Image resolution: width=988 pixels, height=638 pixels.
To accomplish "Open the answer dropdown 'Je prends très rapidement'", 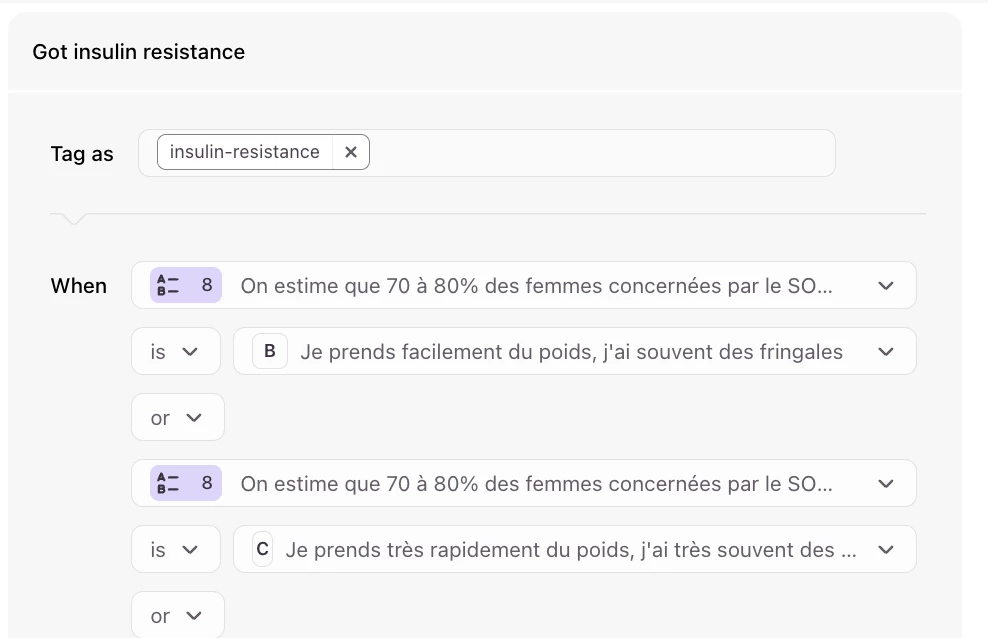I will point(571,550).
